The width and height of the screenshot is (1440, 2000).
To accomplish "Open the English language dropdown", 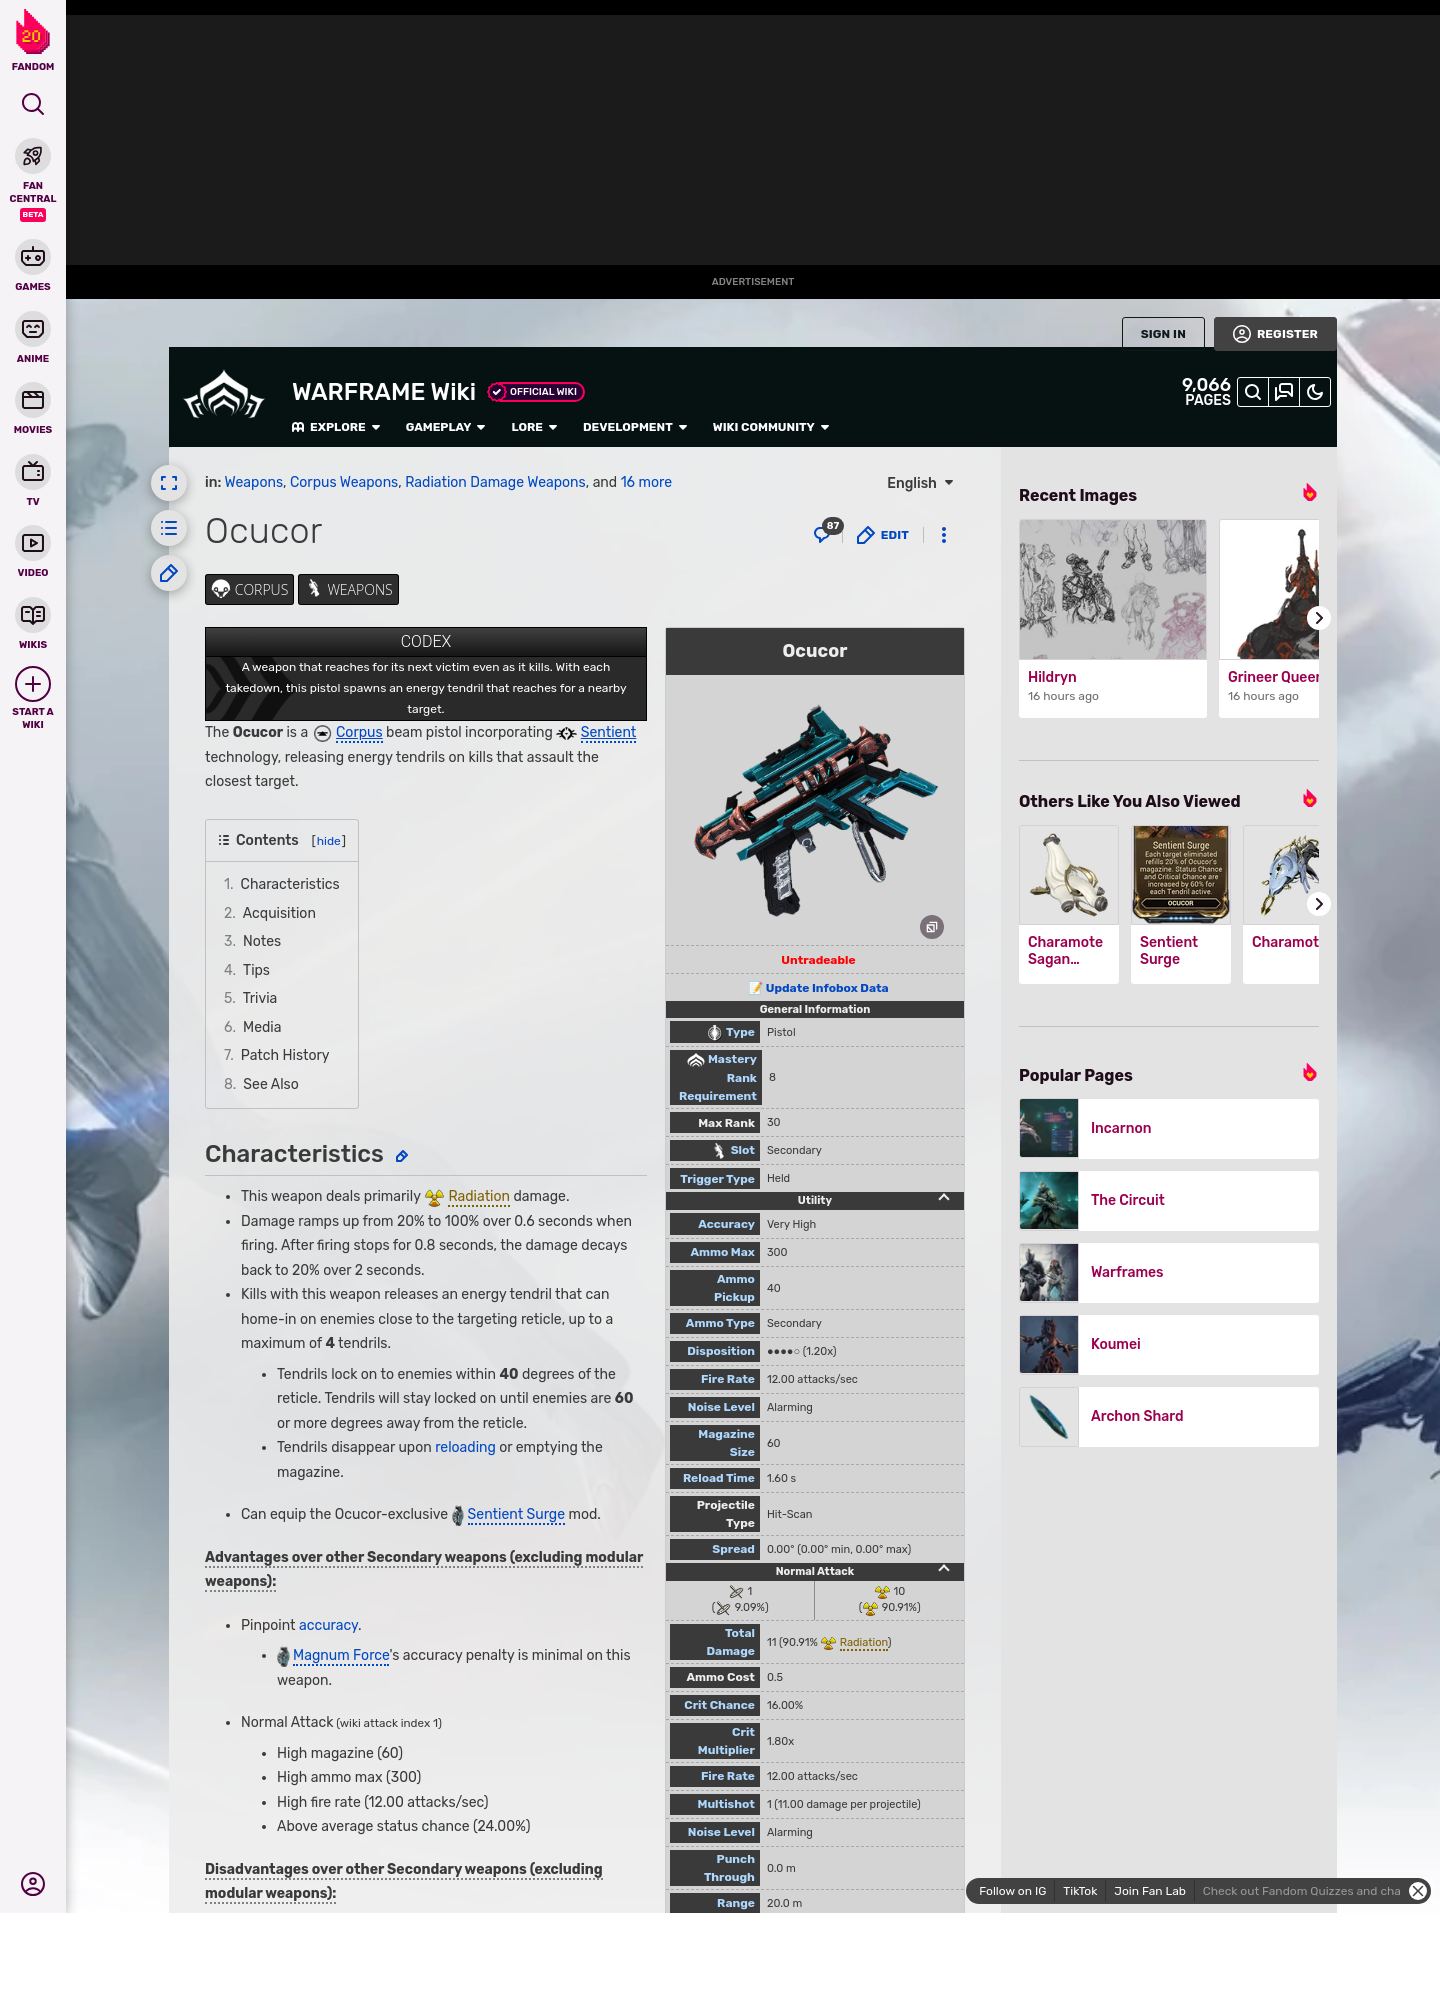I will tap(920, 483).
